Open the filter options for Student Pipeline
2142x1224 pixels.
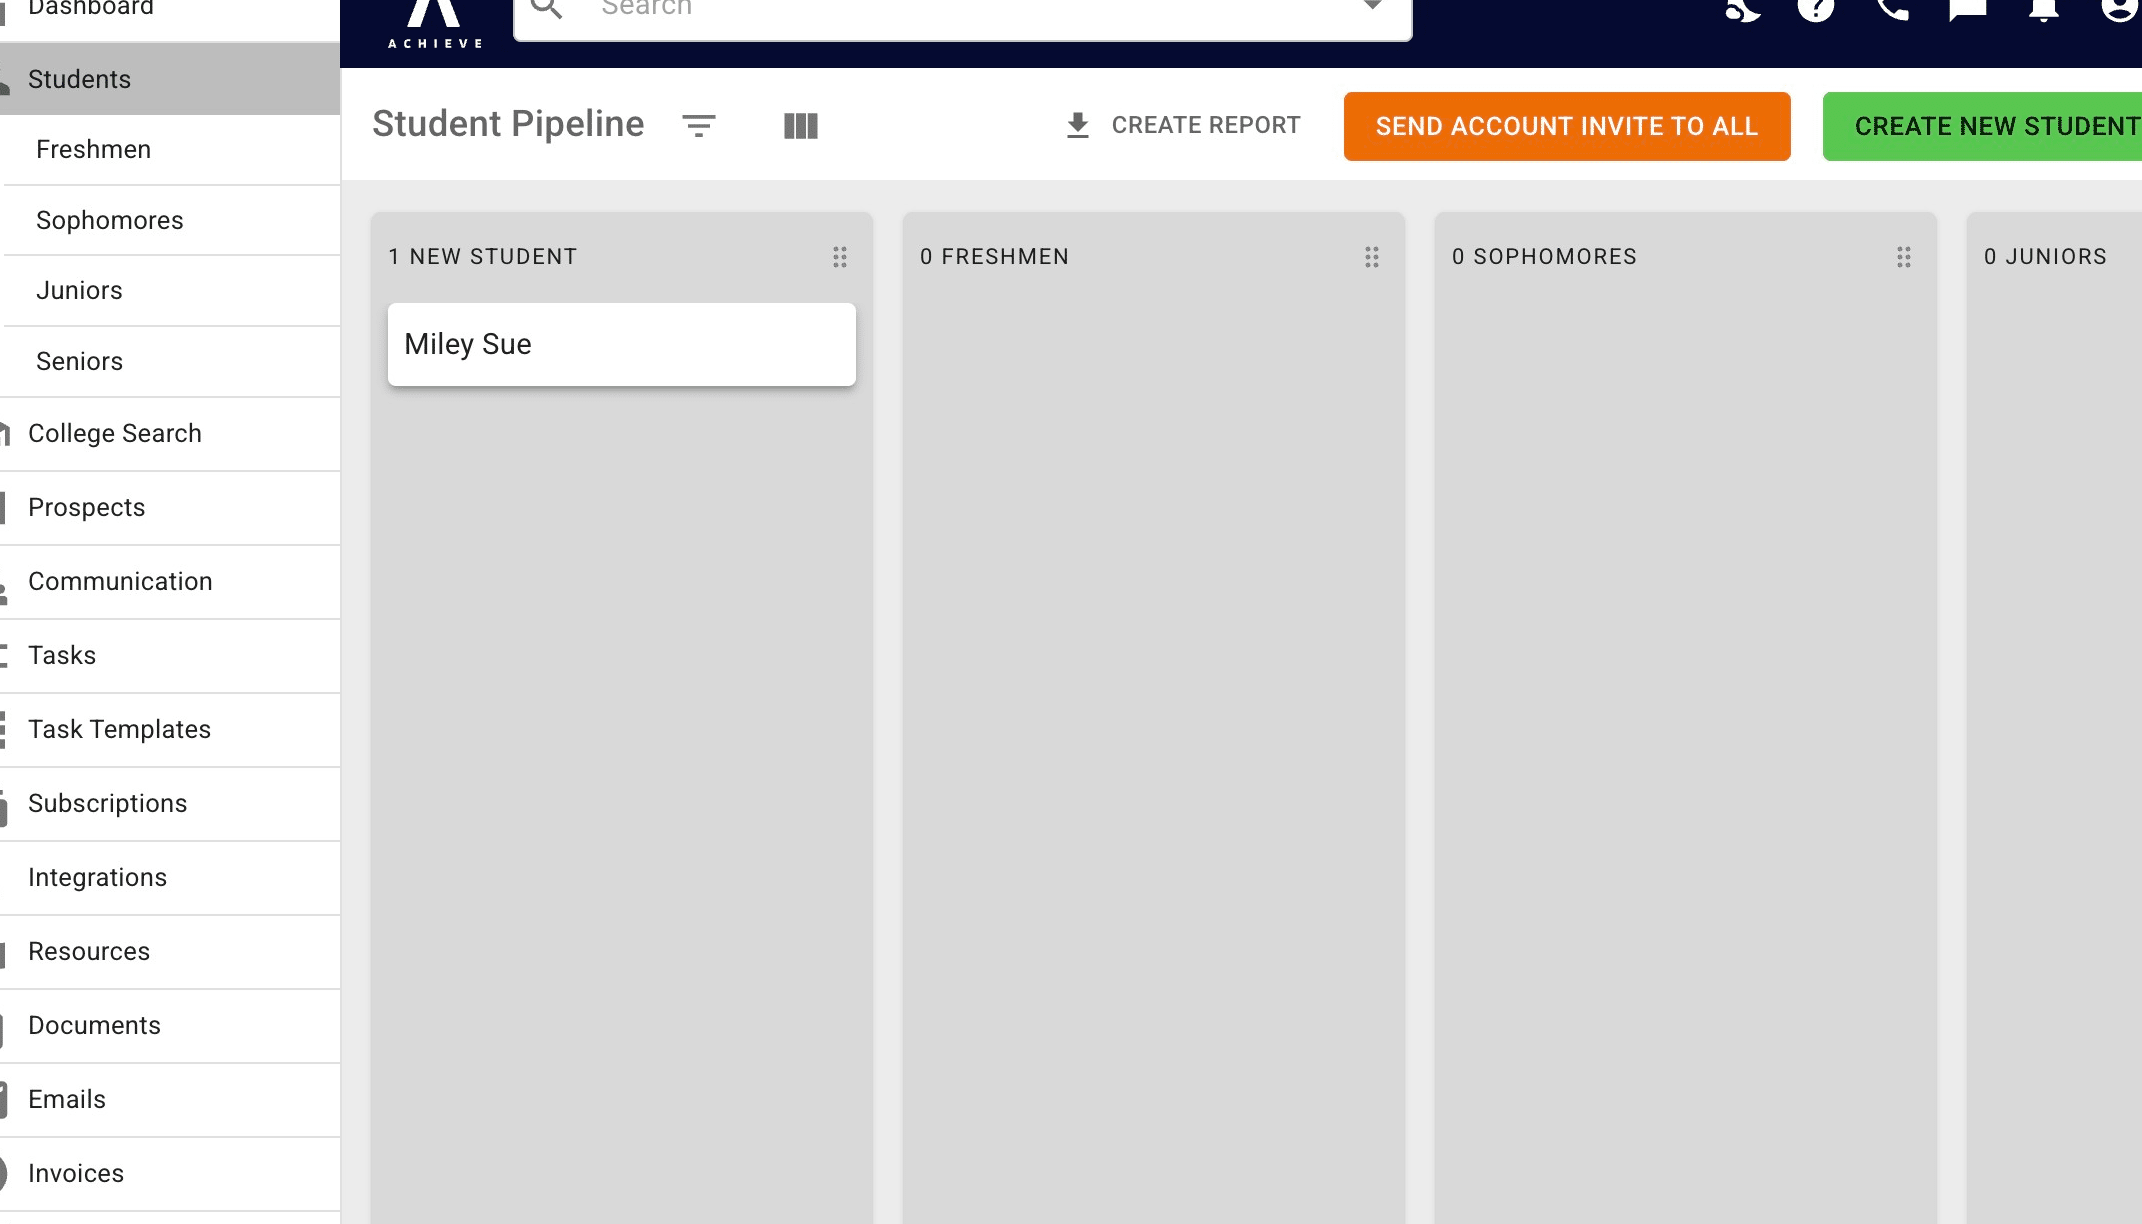[700, 125]
